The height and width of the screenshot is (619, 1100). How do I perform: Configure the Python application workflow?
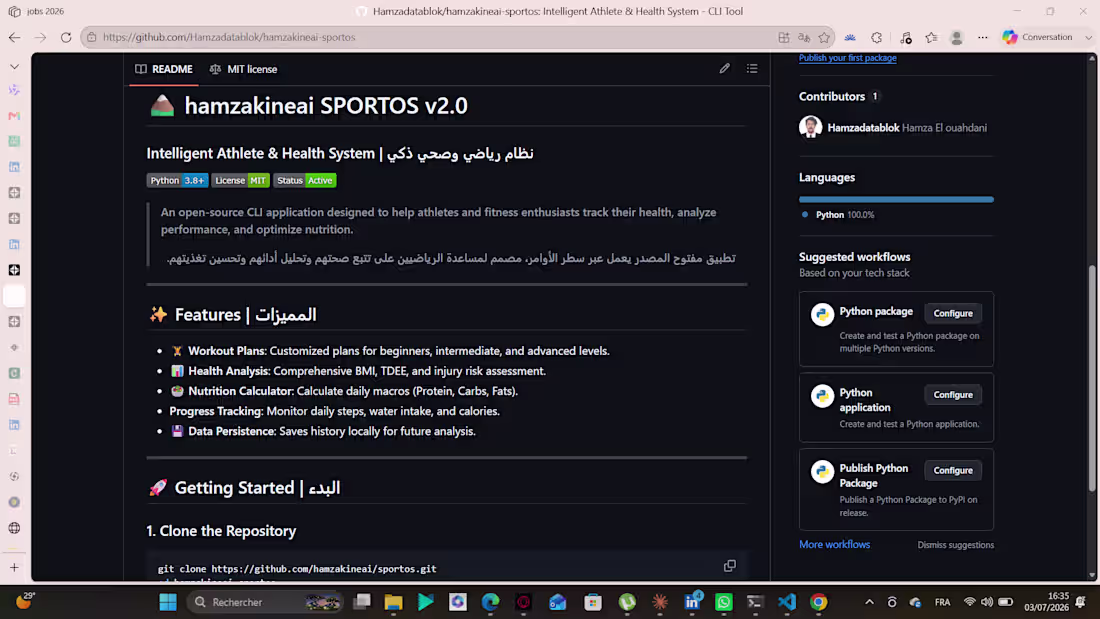[953, 394]
